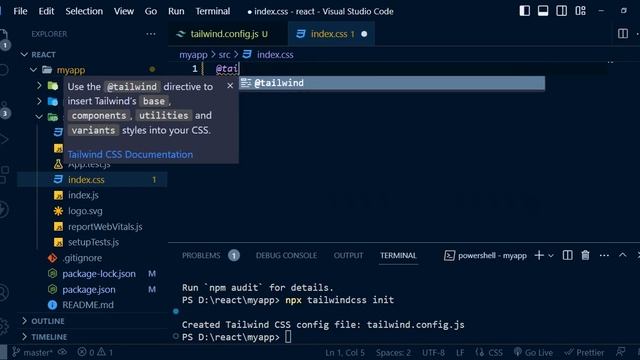
Task: Open the Terminal menu
Action: pos(213,11)
